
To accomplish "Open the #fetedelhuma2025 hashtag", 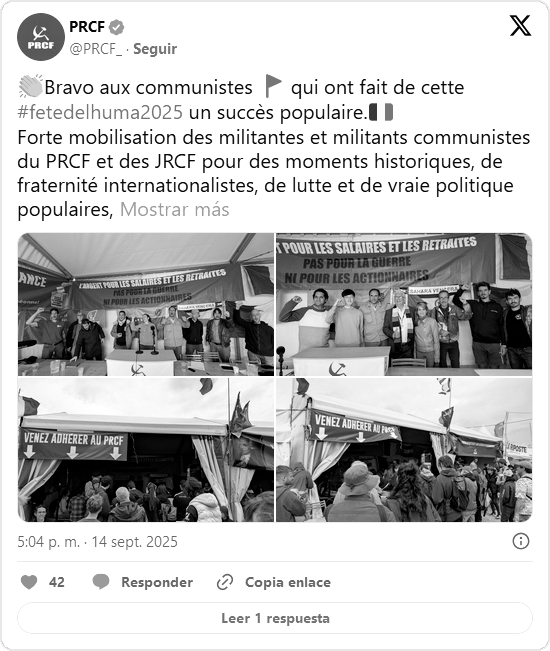I will tap(100, 113).
